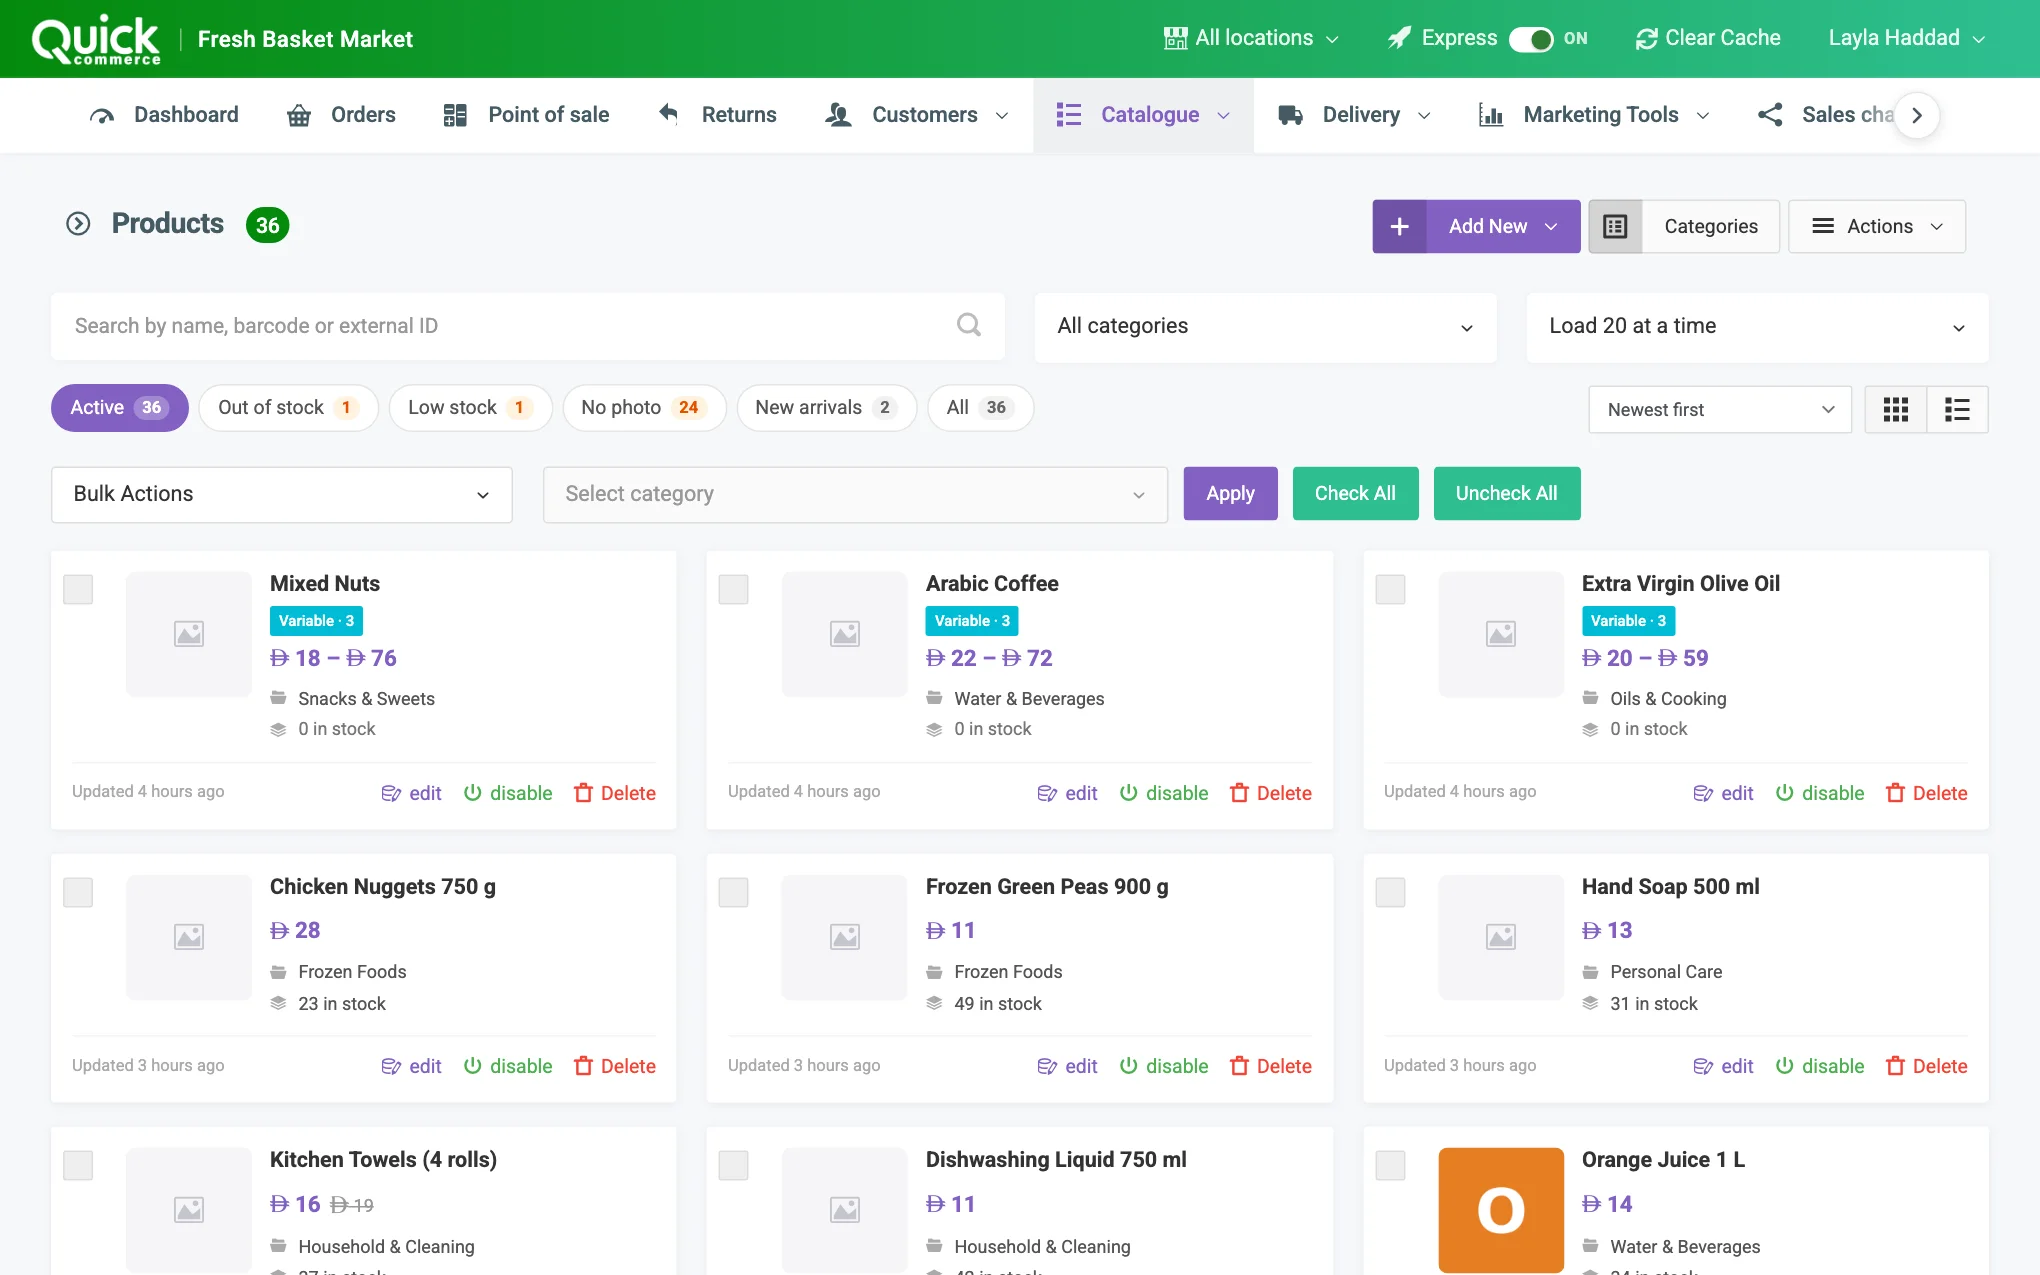Click the search magnifier icon
Image resolution: width=2040 pixels, height=1275 pixels.
tap(968, 325)
